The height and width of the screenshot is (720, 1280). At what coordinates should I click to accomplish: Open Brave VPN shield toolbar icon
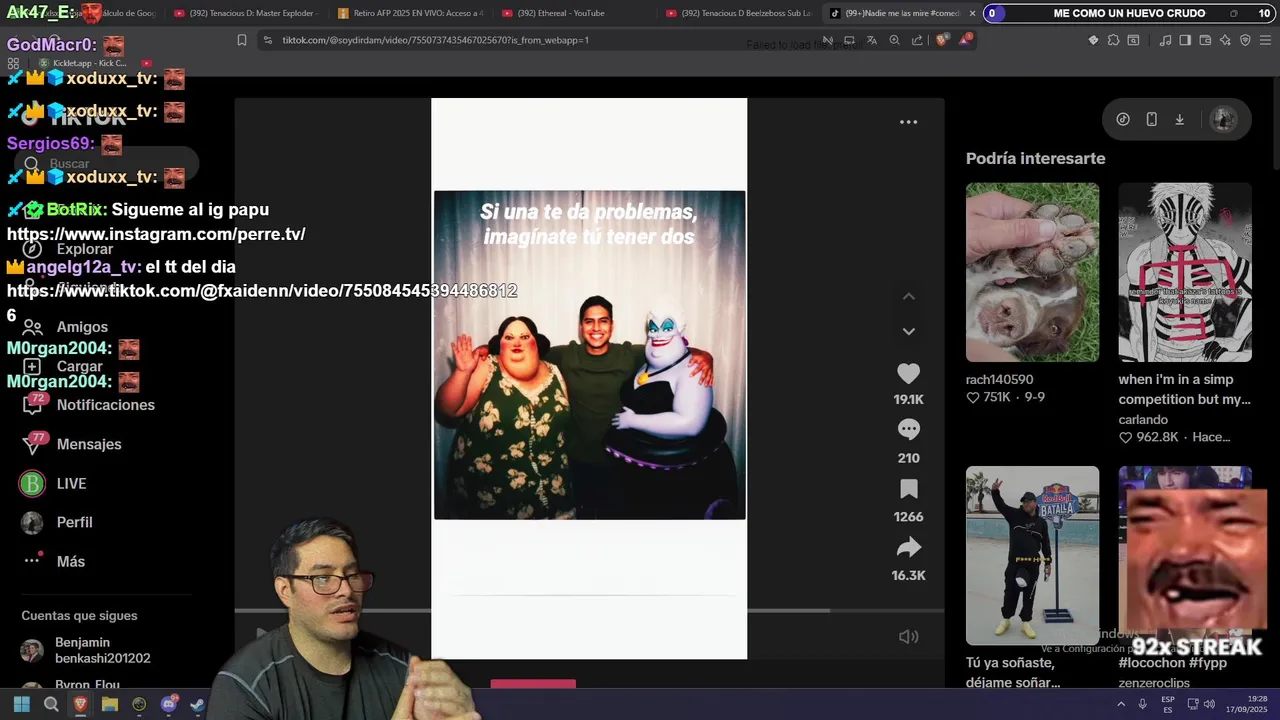[1245, 40]
